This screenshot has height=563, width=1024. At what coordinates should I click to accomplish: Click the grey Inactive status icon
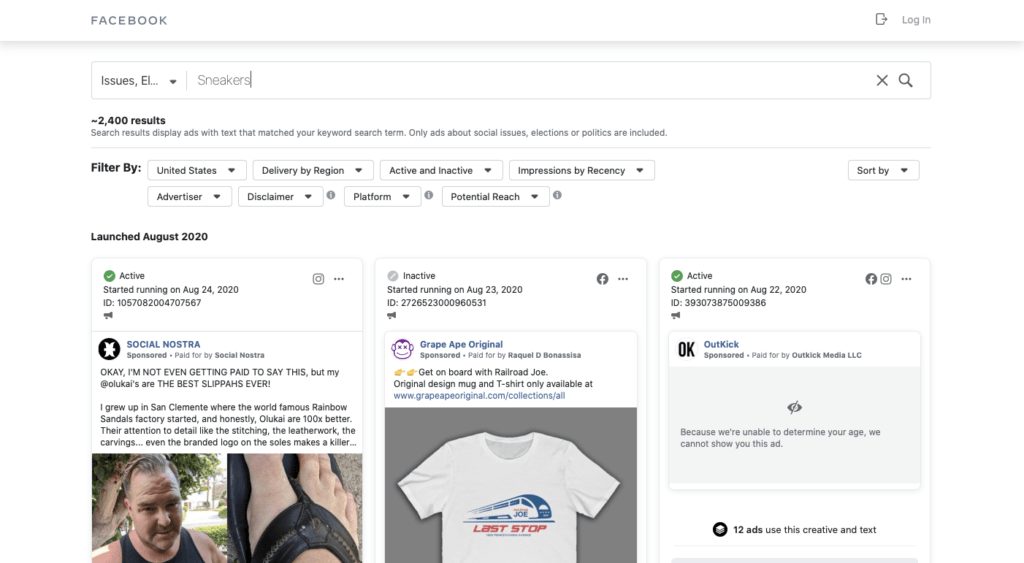tap(392, 276)
